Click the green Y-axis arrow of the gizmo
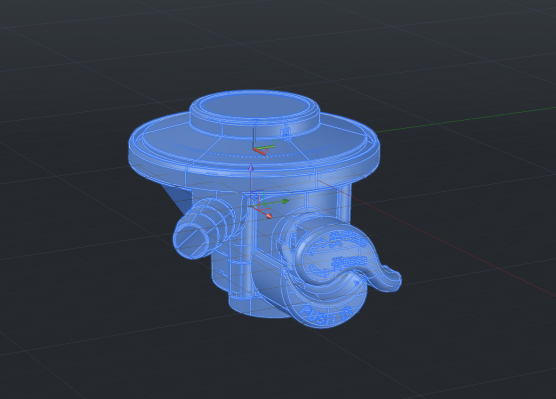The image size is (556, 399). tap(285, 201)
